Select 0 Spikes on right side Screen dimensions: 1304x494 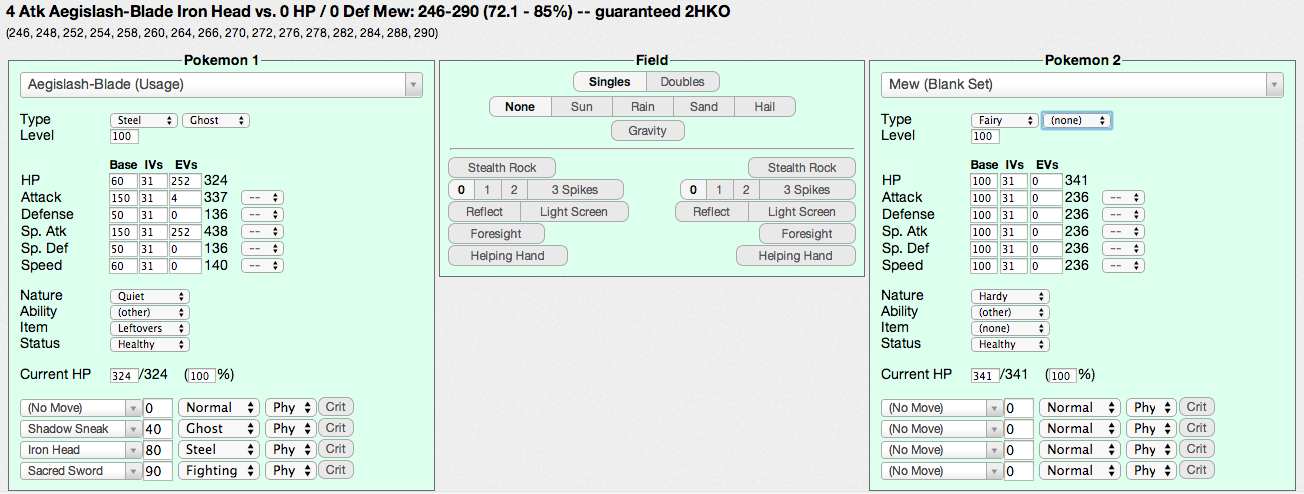pos(693,190)
